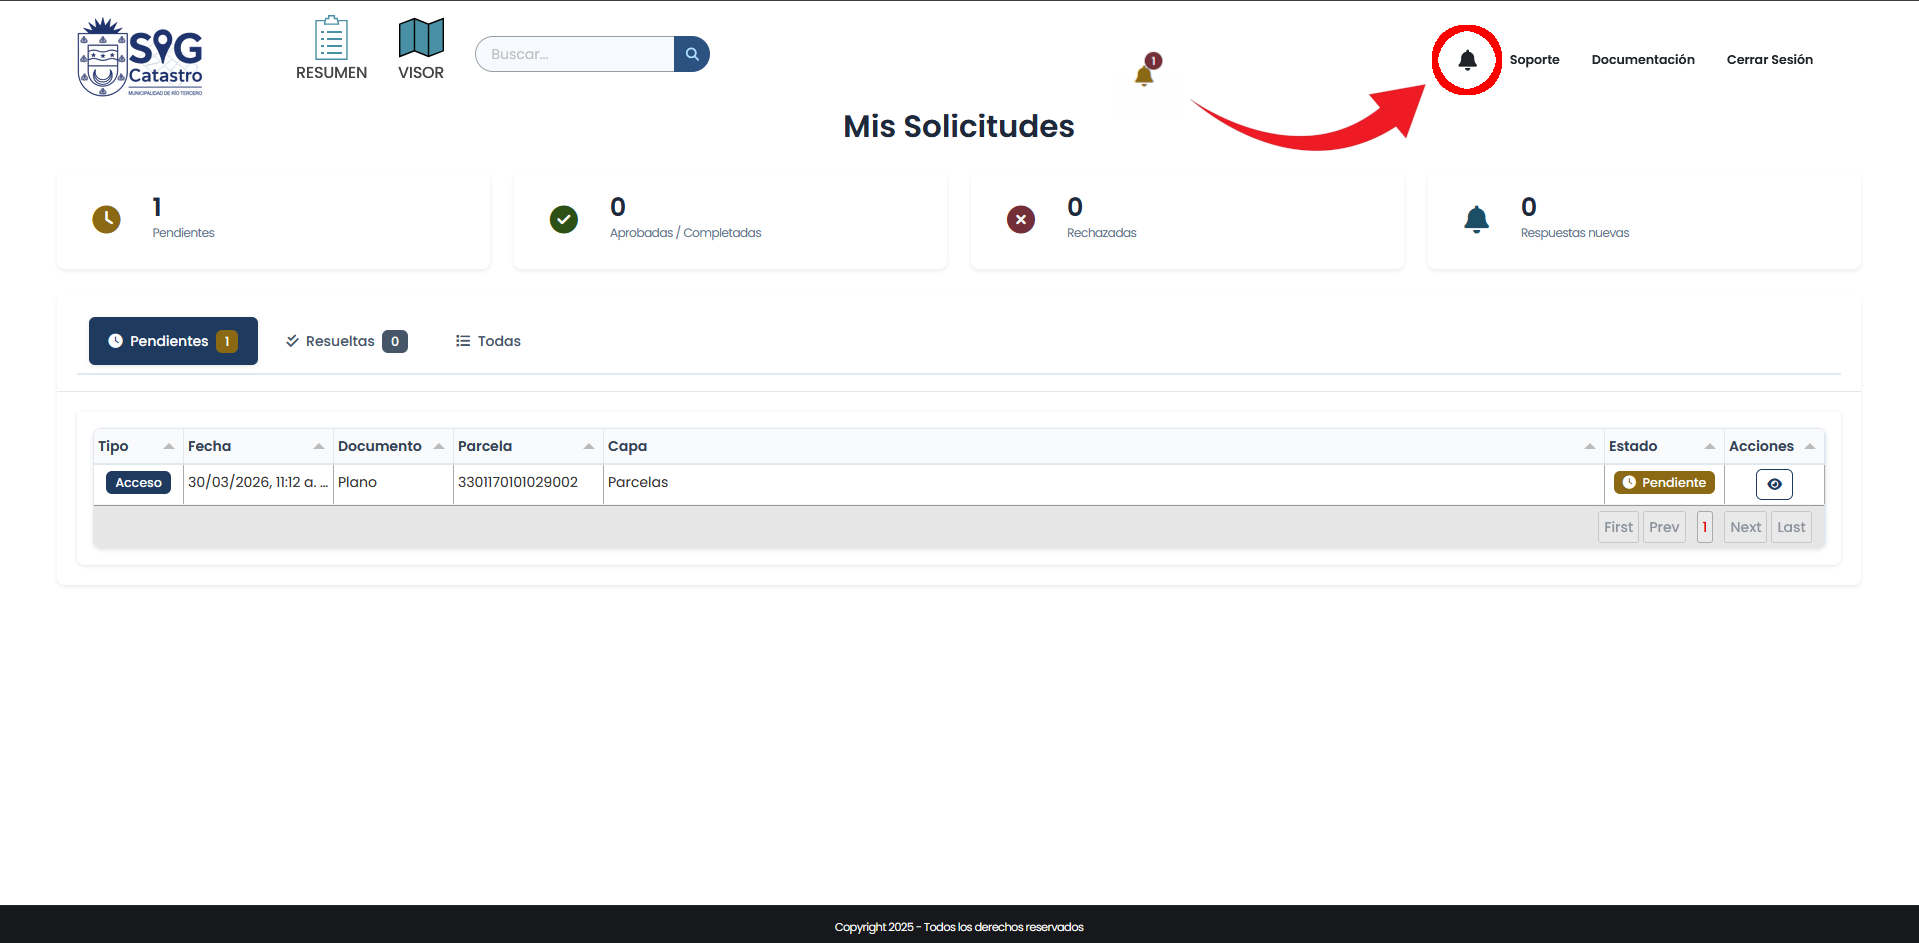1919x943 pixels.
Task: Click the SIG Catastro logo
Action: [140, 57]
